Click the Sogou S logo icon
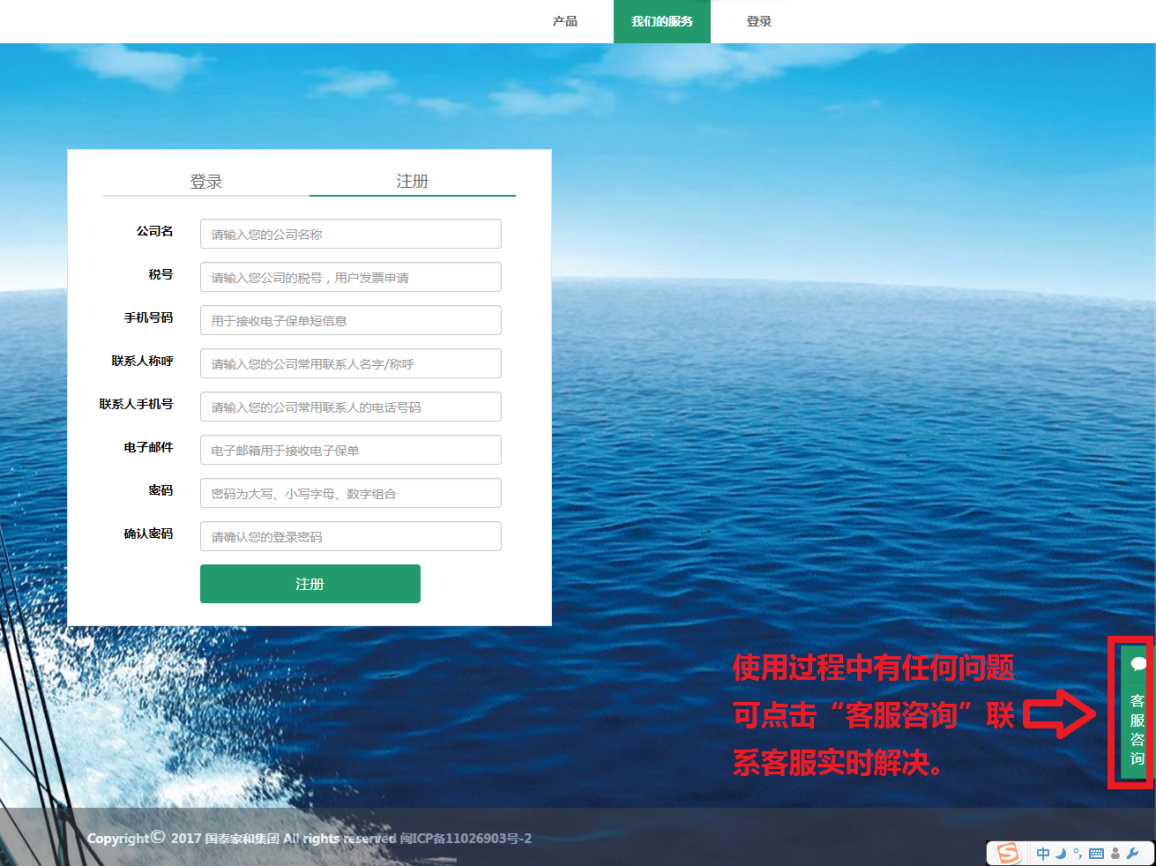The width and height of the screenshot is (1156, 866). 1008,853
